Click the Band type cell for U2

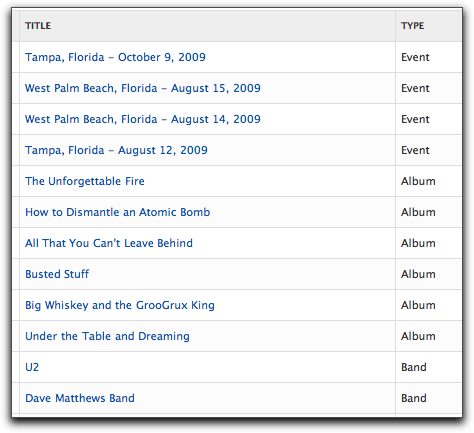[414, 367]
